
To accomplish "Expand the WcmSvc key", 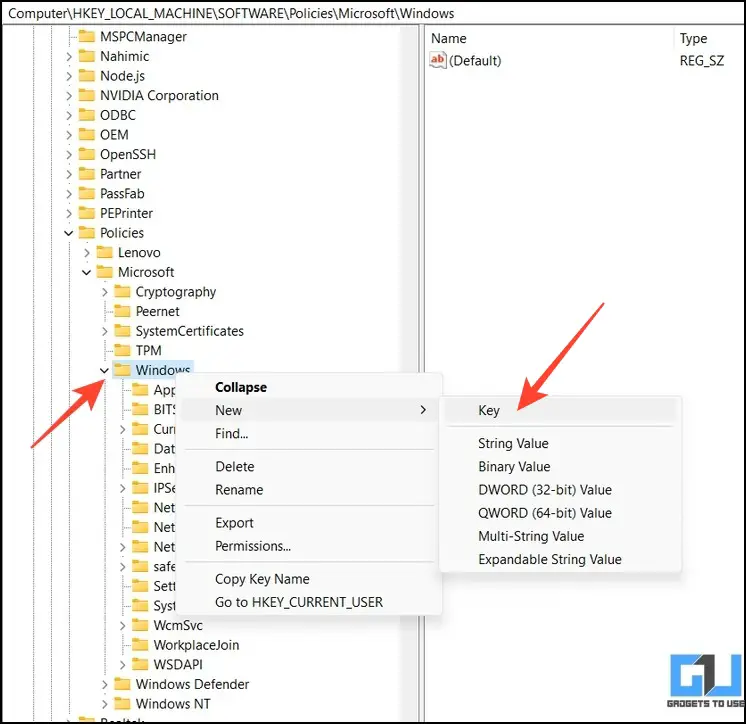I will 122,626.
